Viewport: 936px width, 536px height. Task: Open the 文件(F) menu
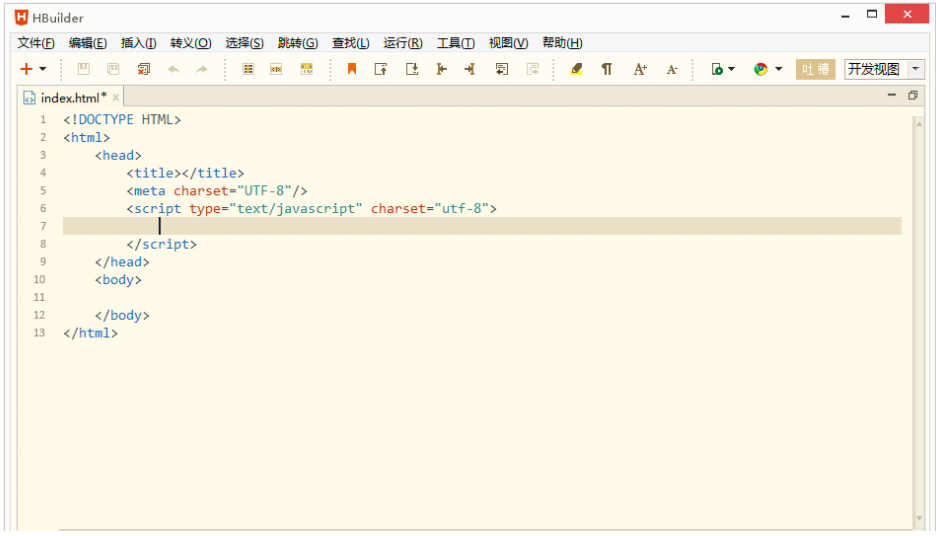36,43
